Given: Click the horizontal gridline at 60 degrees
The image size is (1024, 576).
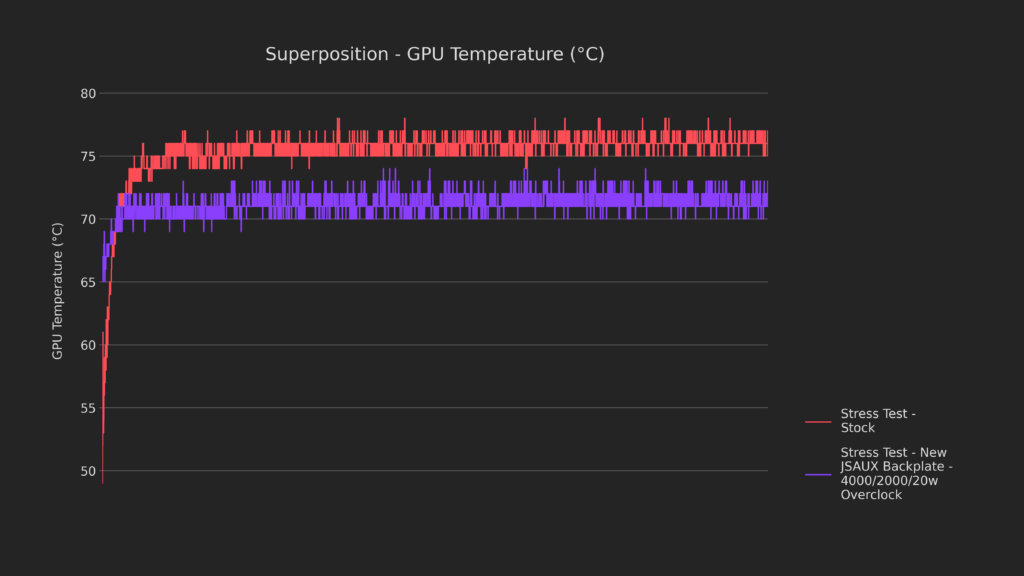Looking at the screenshot, I should coord(450,345).
